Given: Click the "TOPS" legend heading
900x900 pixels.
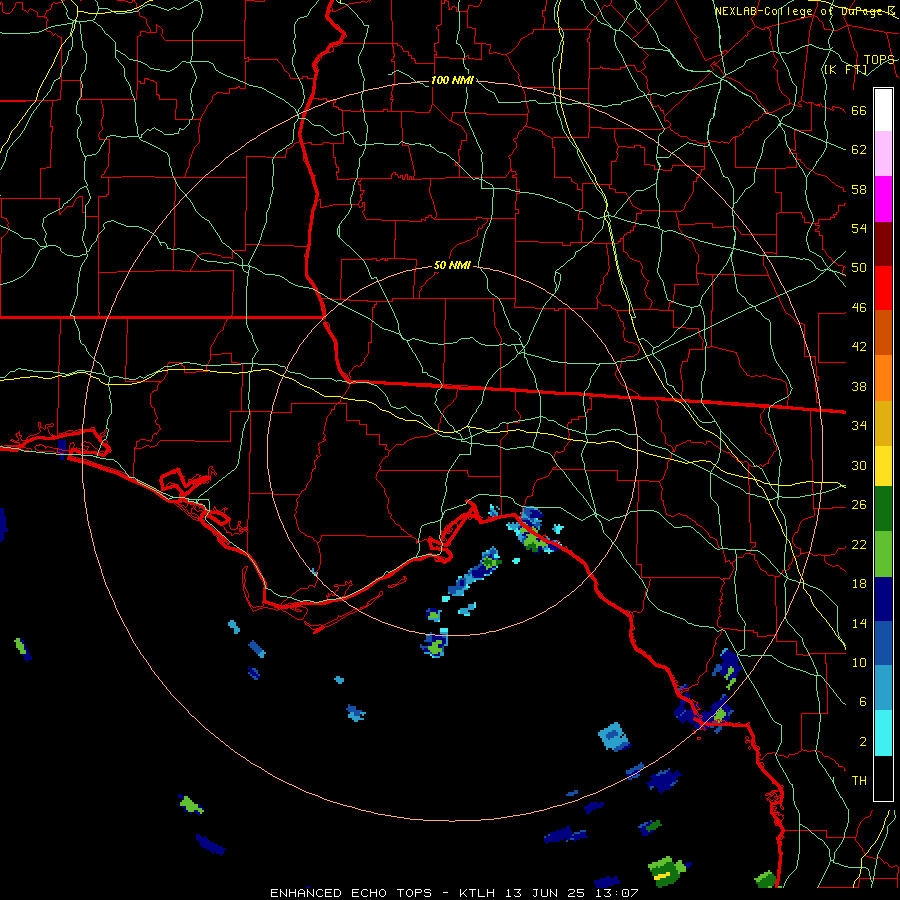Looking at the screenshot, I should pyautogui.click(x=879, y=60).
